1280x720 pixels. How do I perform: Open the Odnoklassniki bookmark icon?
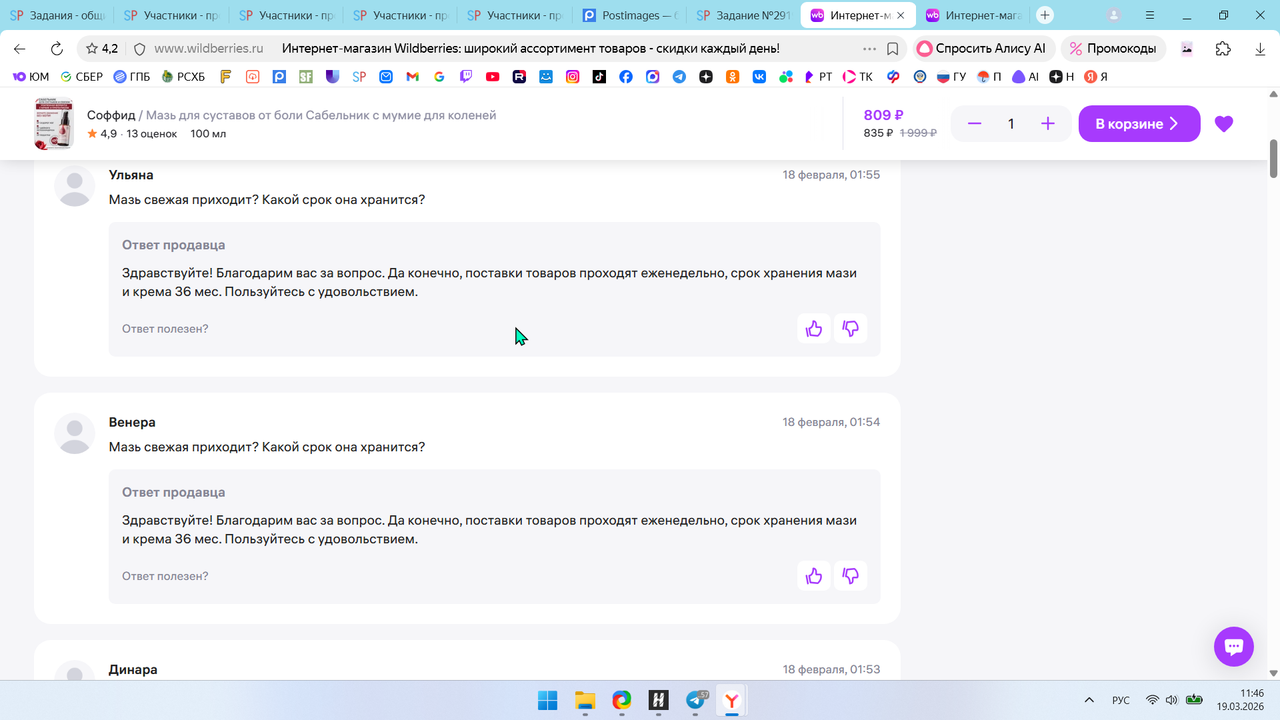[733, 77]
